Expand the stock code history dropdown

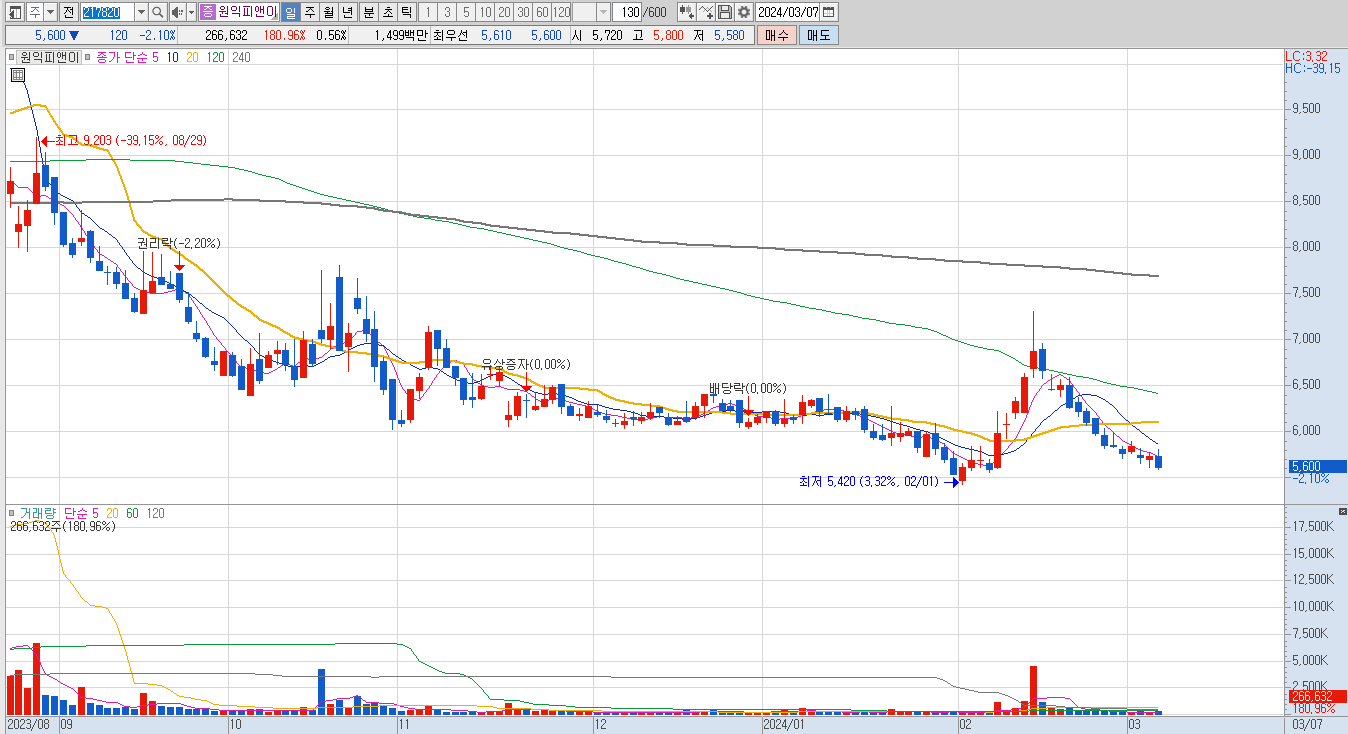141,12
